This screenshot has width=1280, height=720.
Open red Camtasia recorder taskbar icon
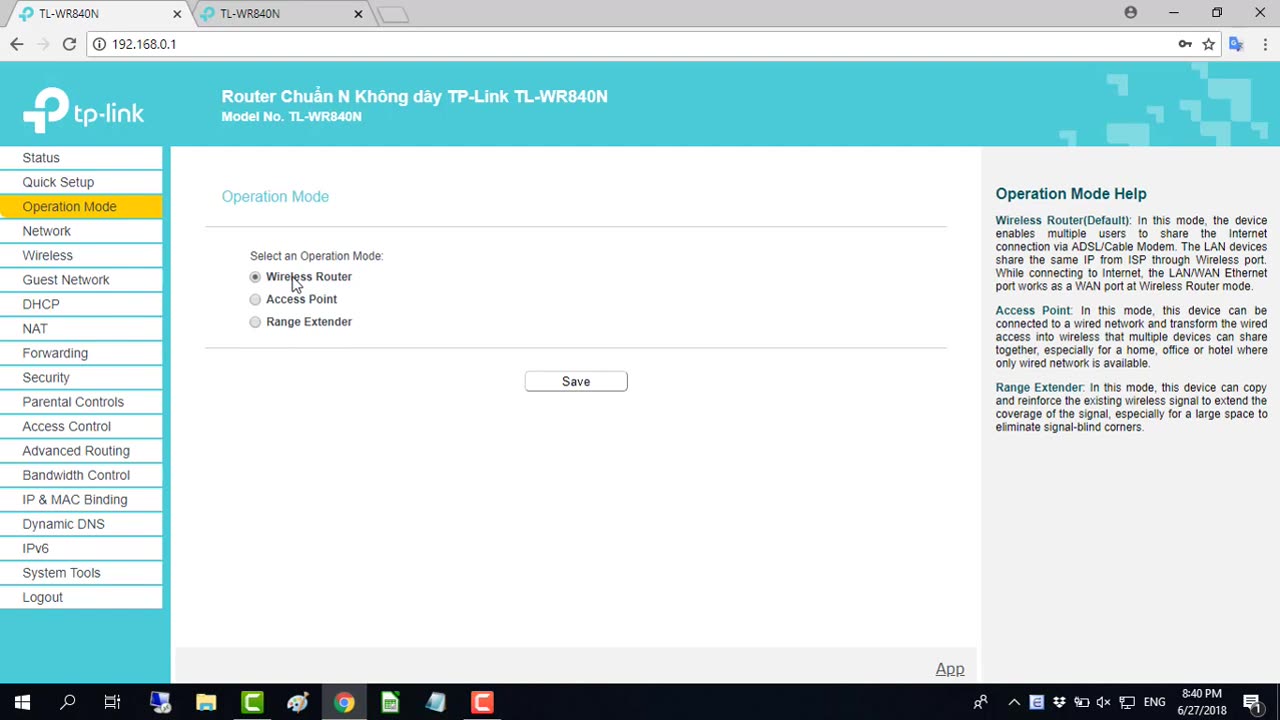click(x=482, y=702)
